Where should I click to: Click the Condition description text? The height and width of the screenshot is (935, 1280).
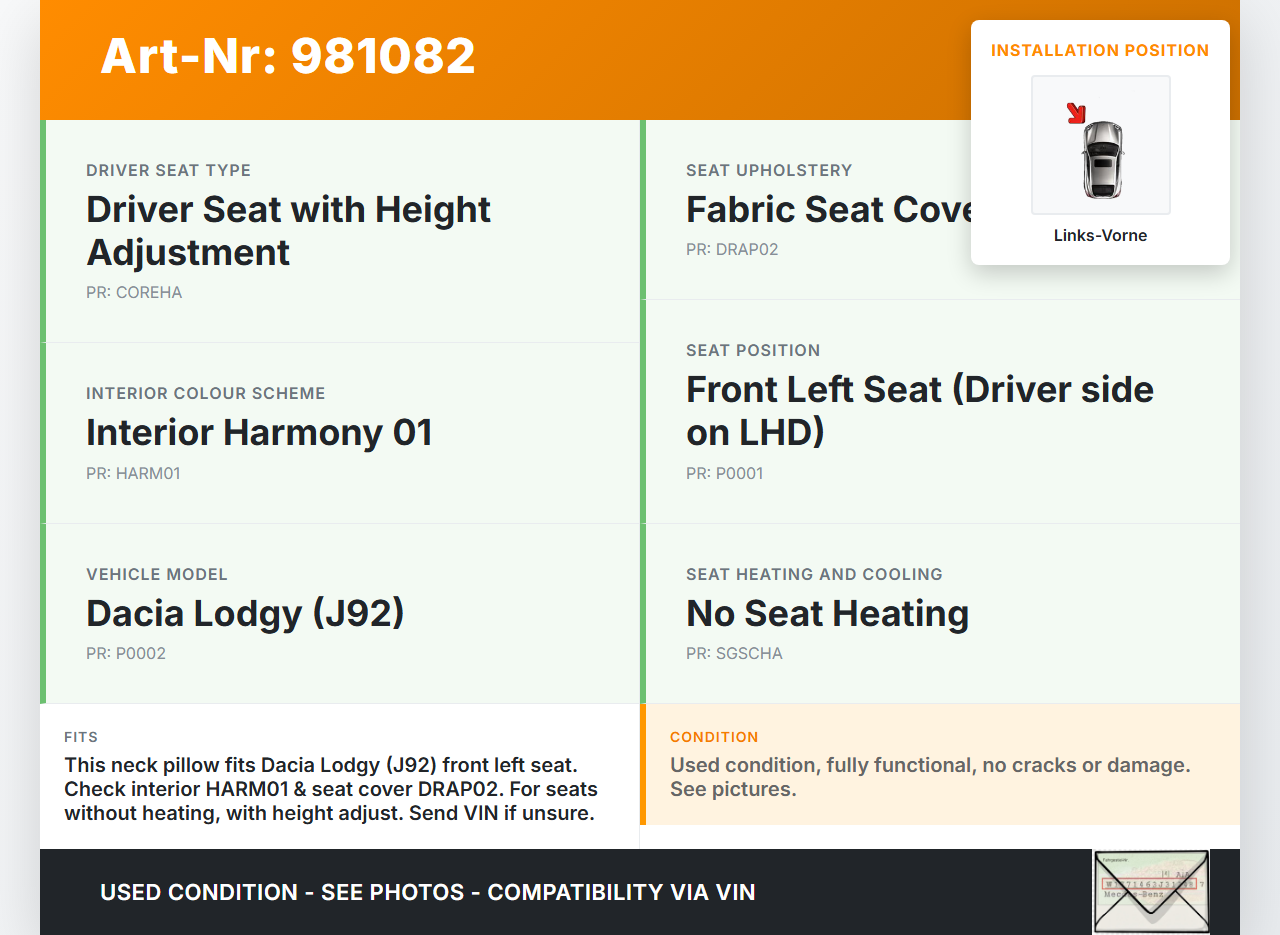point(930,777)
